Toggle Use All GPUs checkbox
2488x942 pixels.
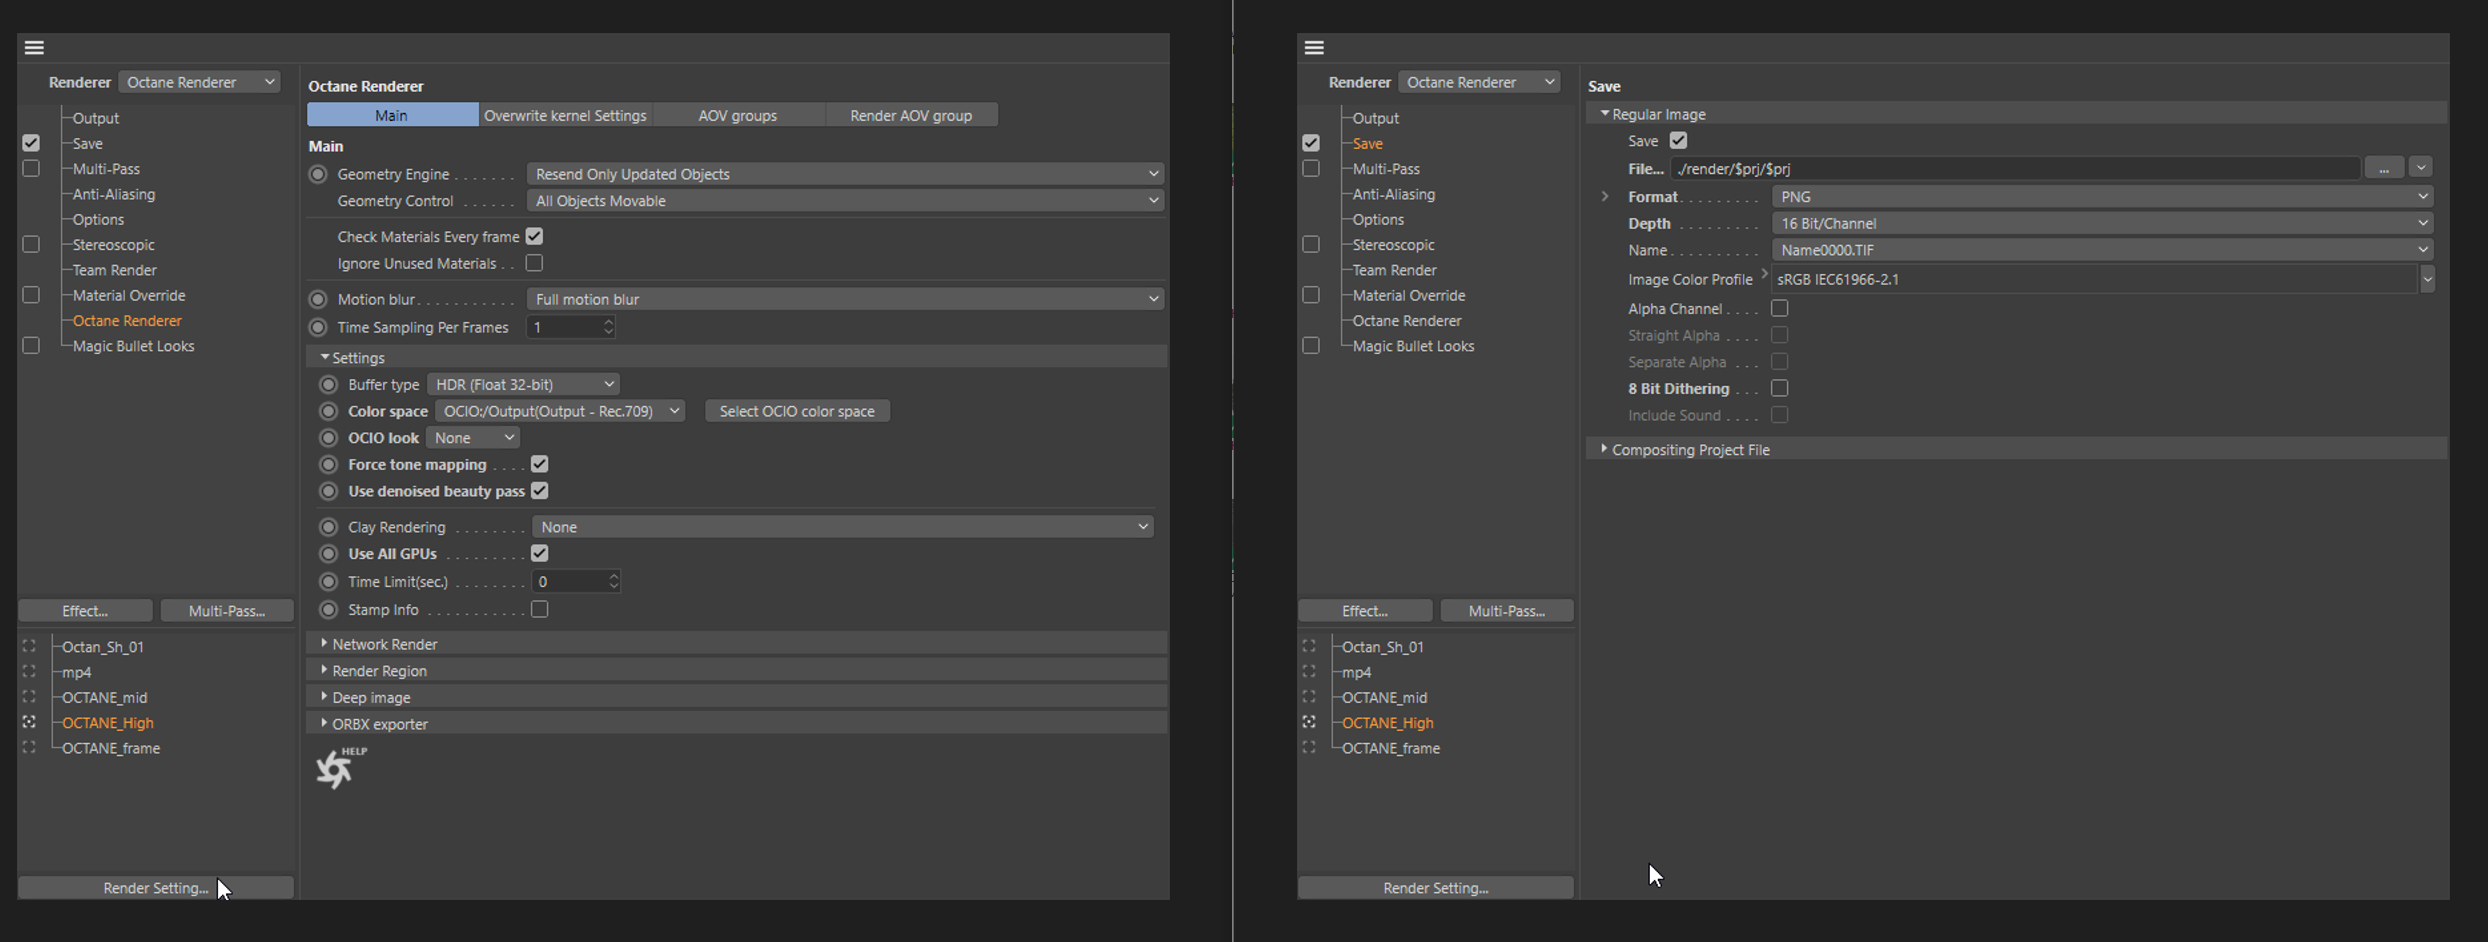pos(539,554)
